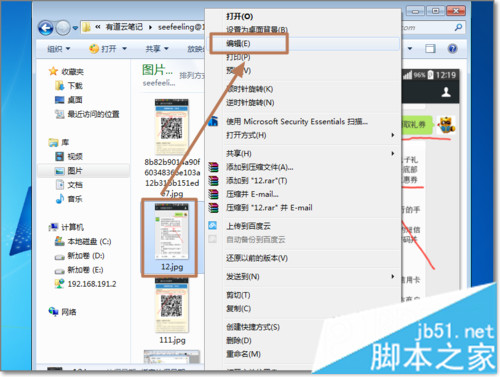This screenshot has width=500, height=377.
Task: Choose 添加到压缩文件(A)... menu entry
Action: point(260,167)
